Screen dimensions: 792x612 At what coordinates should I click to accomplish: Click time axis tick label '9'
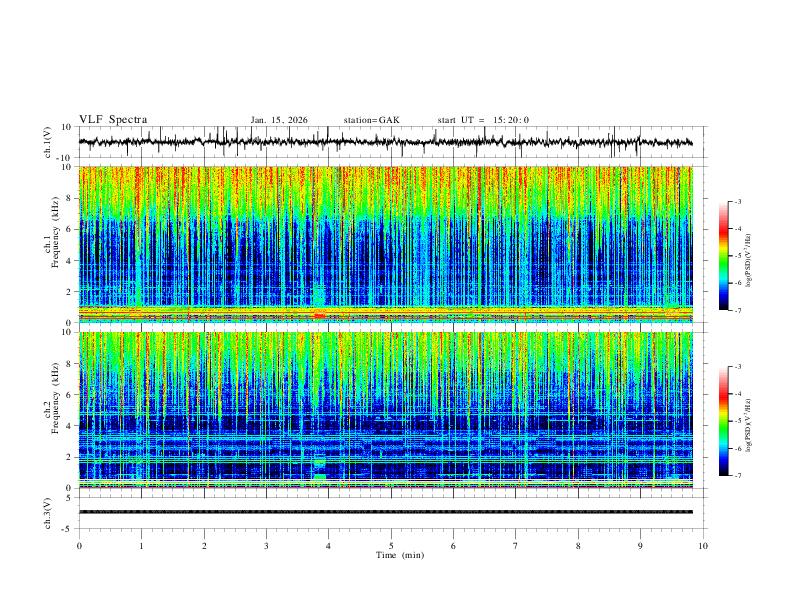(x=640, y=546)
